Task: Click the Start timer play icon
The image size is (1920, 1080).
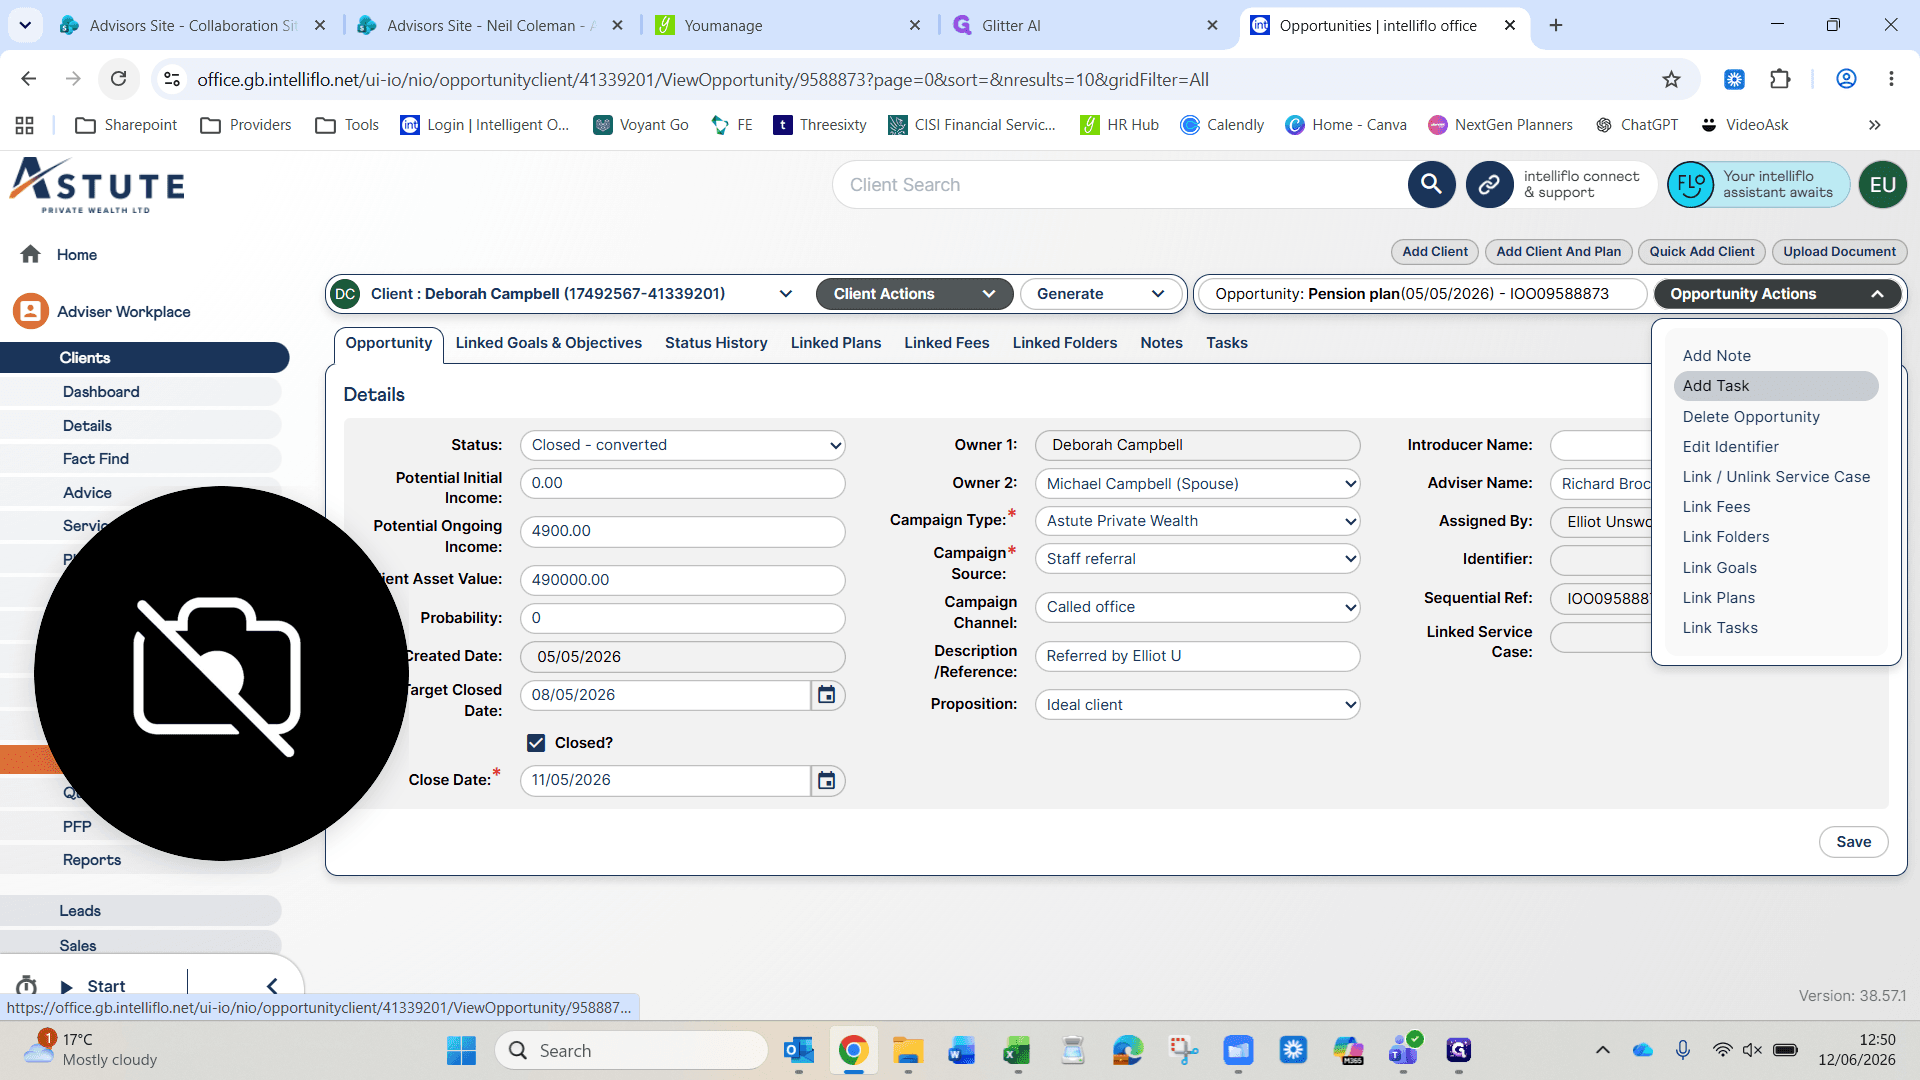Action: 67,987
